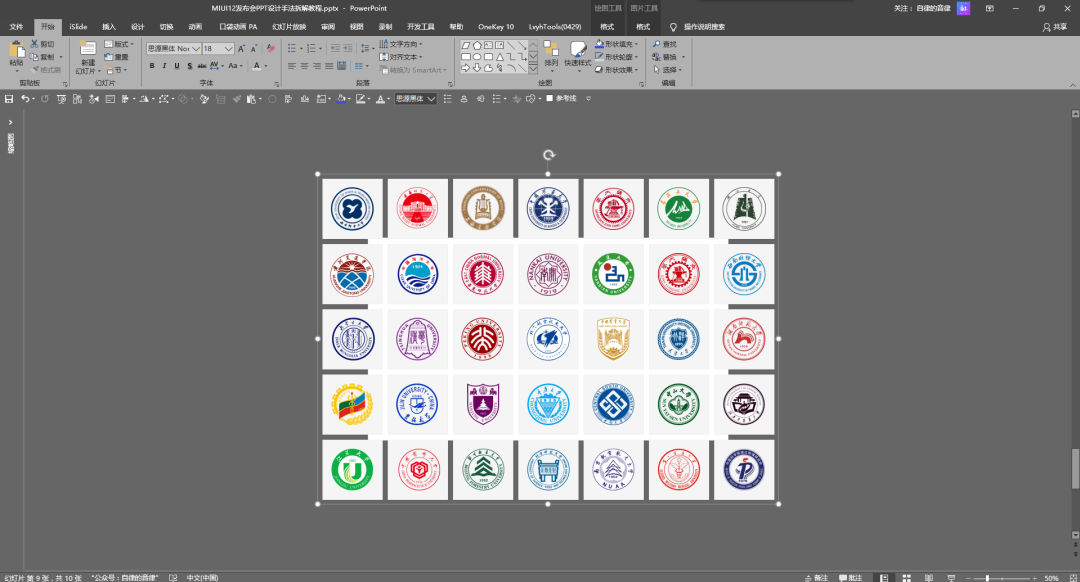Click the Save icon in the quick access toolbar
Image resolution: width=1080 pixels, height=582 pixels.
(9, 99)
